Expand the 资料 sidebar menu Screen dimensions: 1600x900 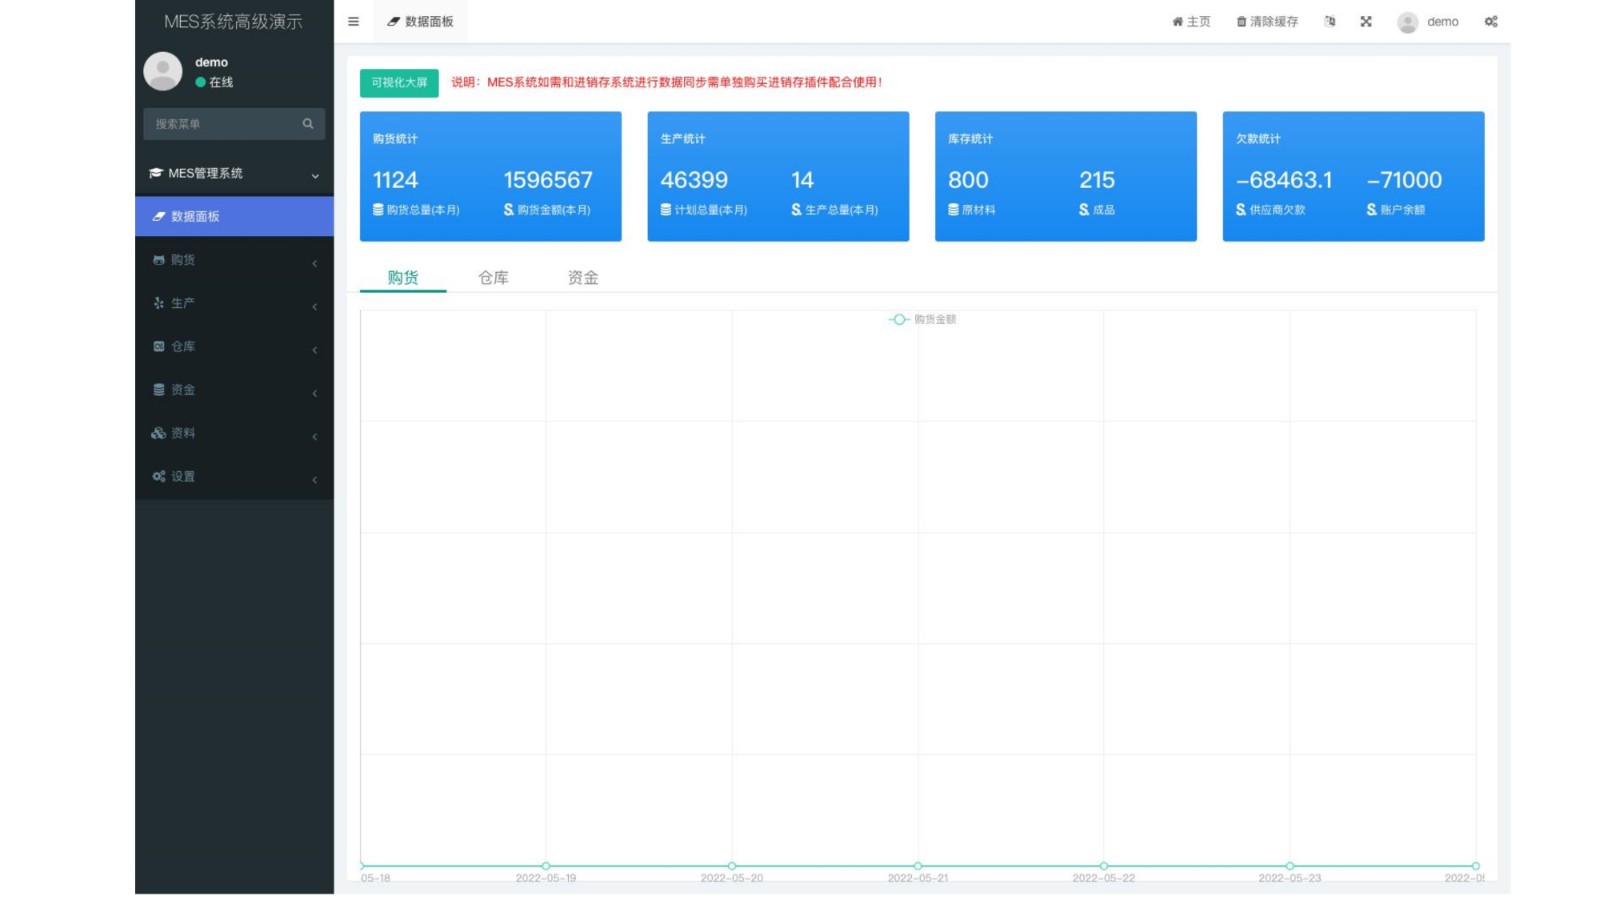pyautogui.click(x=234, y=433)
